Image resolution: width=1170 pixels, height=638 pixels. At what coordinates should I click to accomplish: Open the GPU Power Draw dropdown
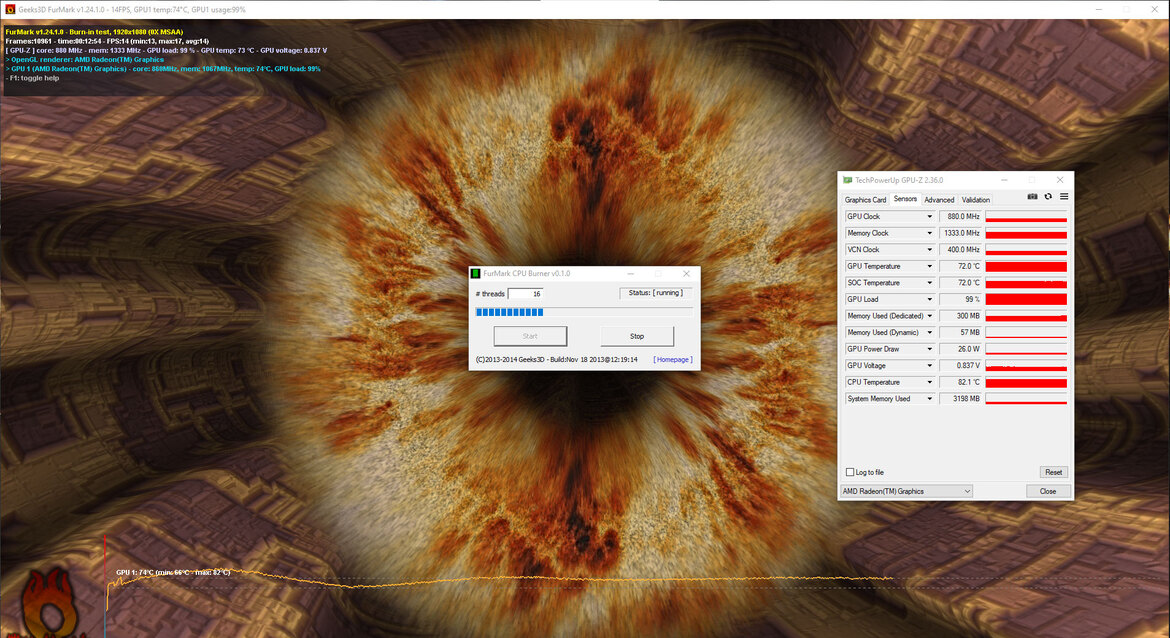pyautogui.click(x=930, y=349)
